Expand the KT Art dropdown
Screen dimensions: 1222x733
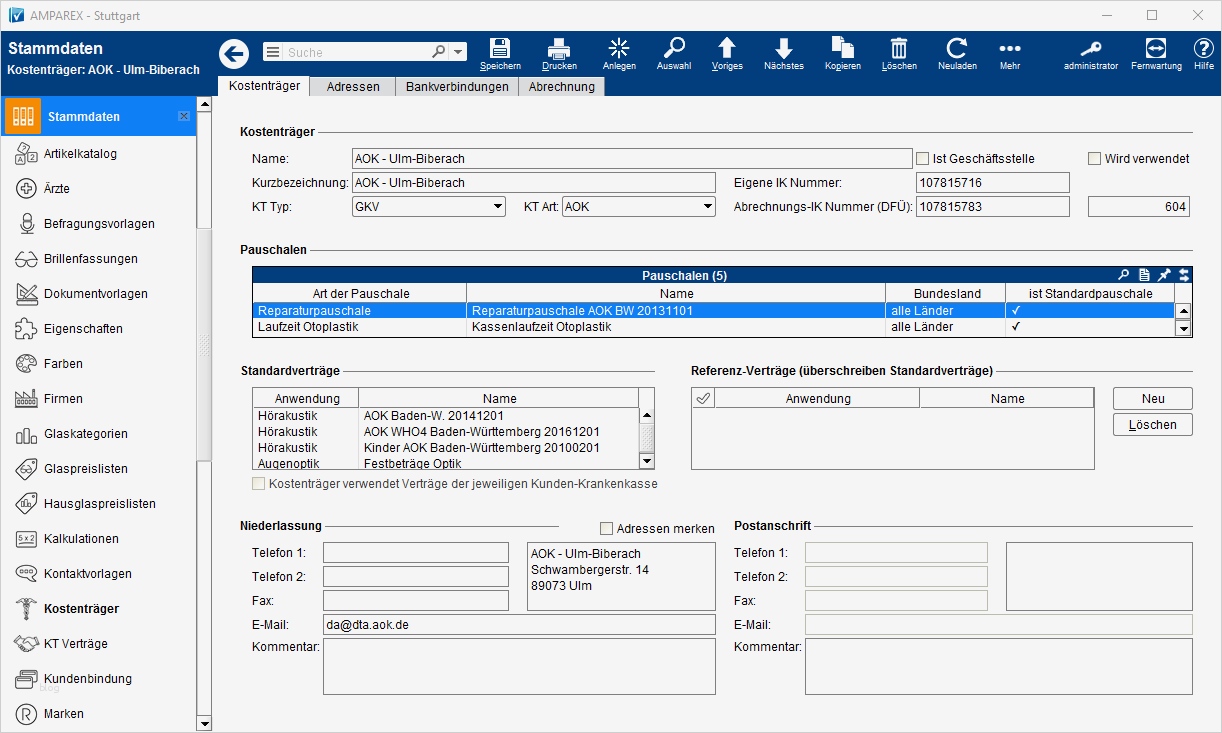pyautogui.click(x=707, y=207)
